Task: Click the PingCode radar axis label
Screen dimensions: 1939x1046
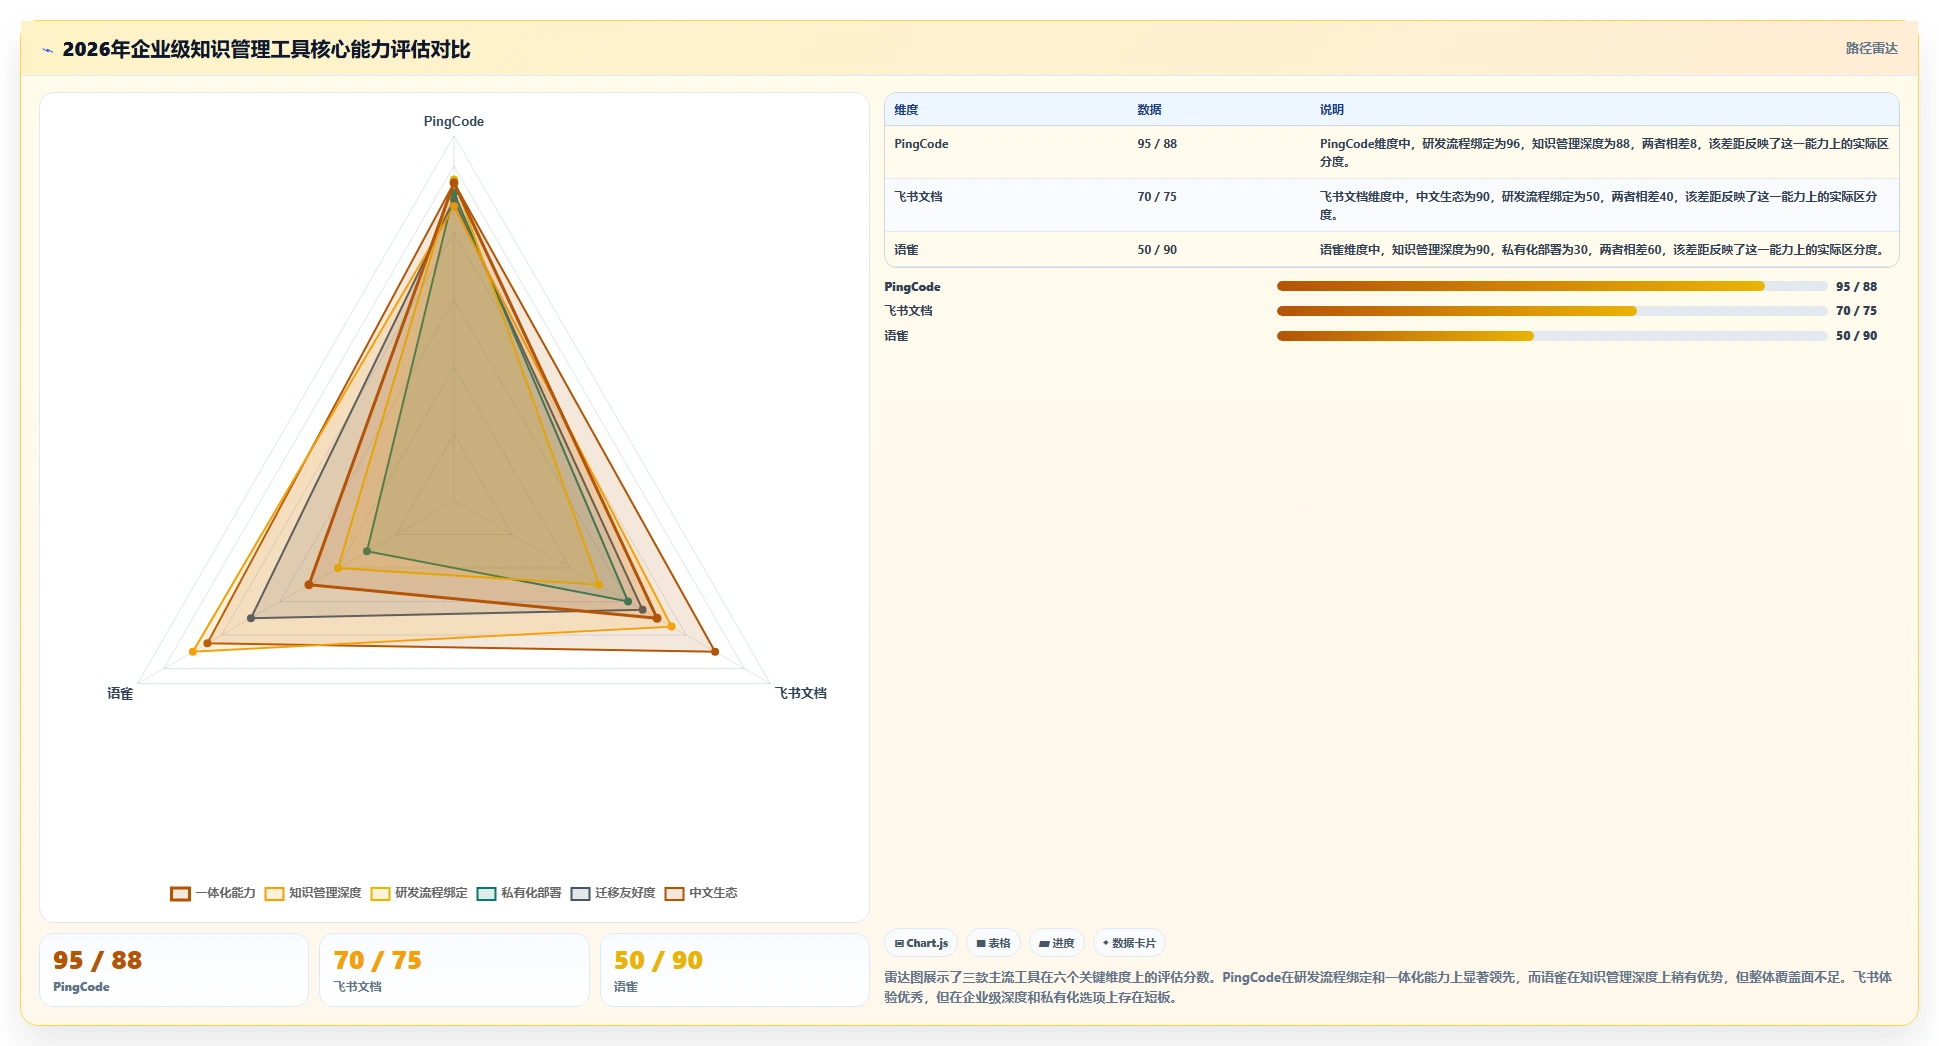Action: coord(454,121)
